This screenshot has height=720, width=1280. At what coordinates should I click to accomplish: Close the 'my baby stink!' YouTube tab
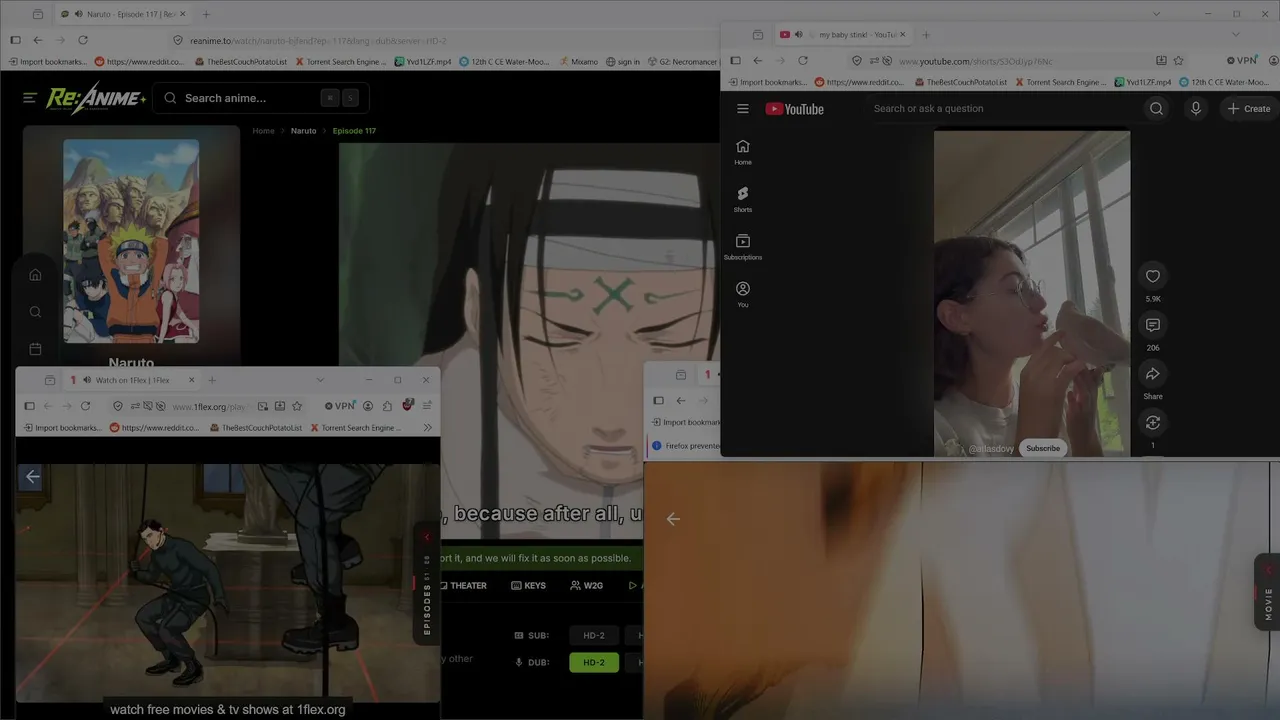[x=903, y=35]
